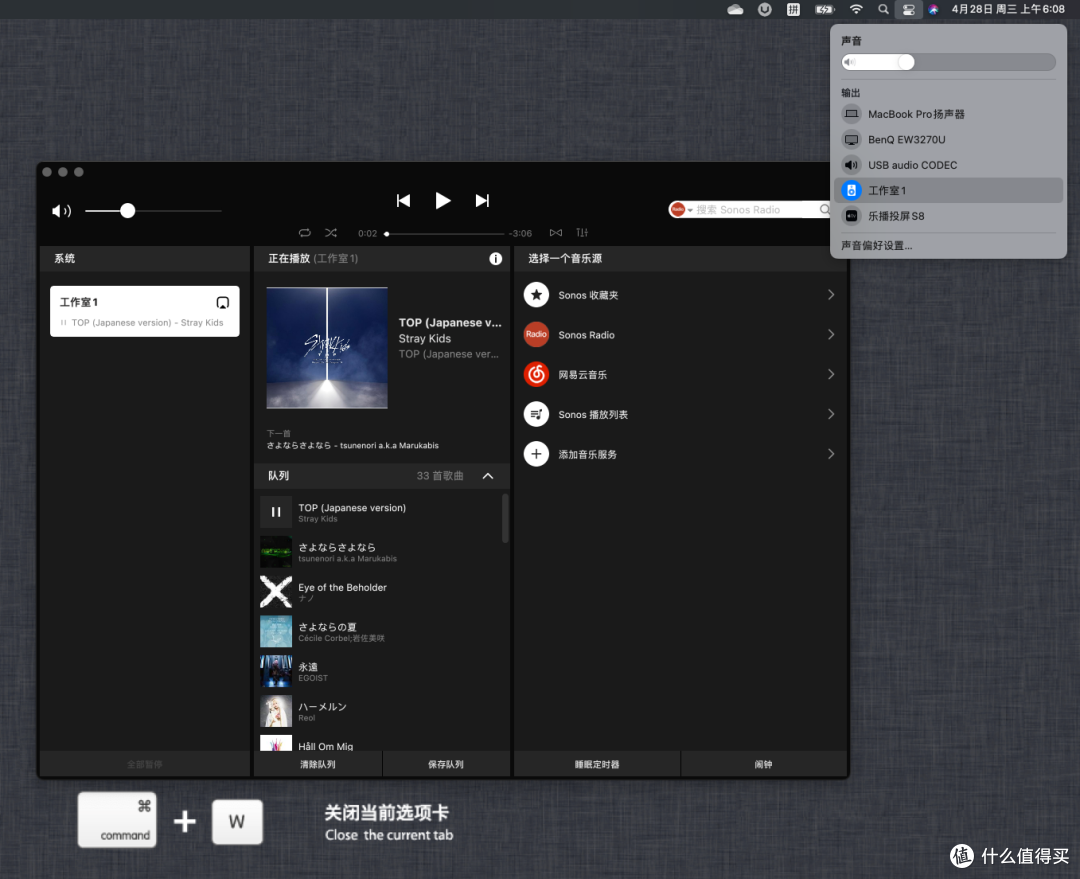Click the Sonos Radio red icon
Viewport: 1080px width, 879px height.
[x=536, y=335]
